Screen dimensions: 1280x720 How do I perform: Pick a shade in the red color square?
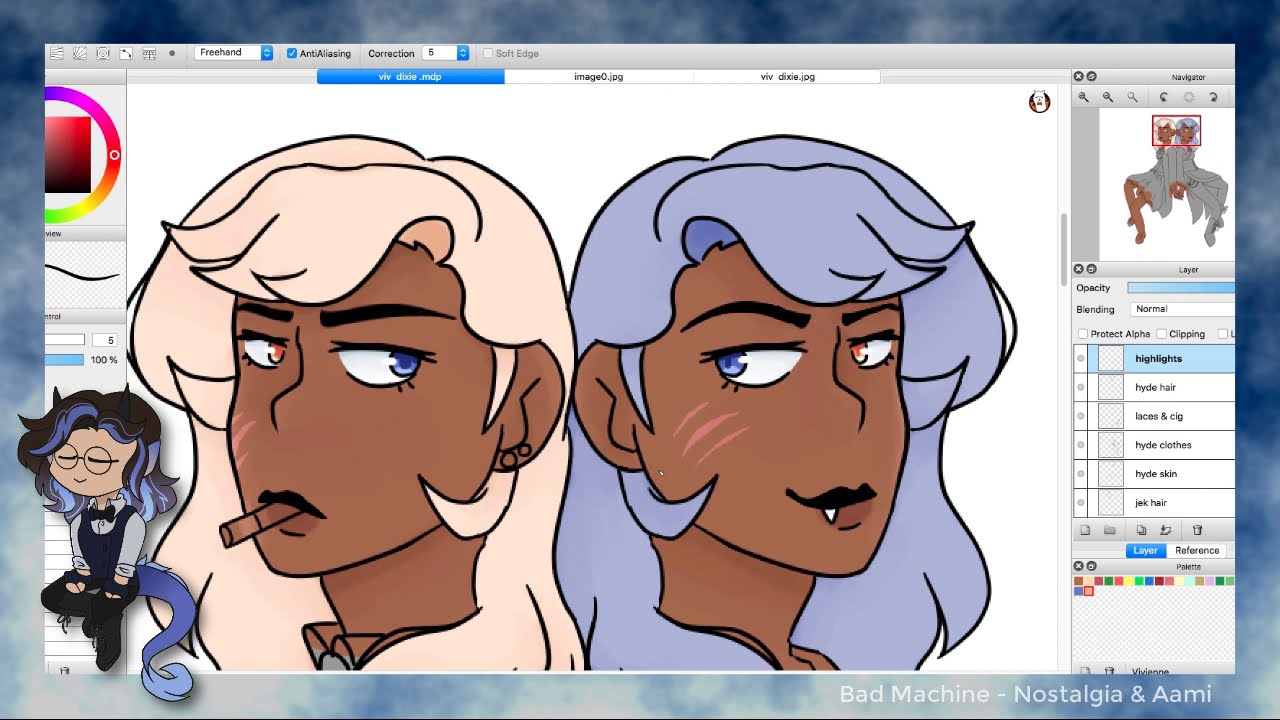[68, 155]
